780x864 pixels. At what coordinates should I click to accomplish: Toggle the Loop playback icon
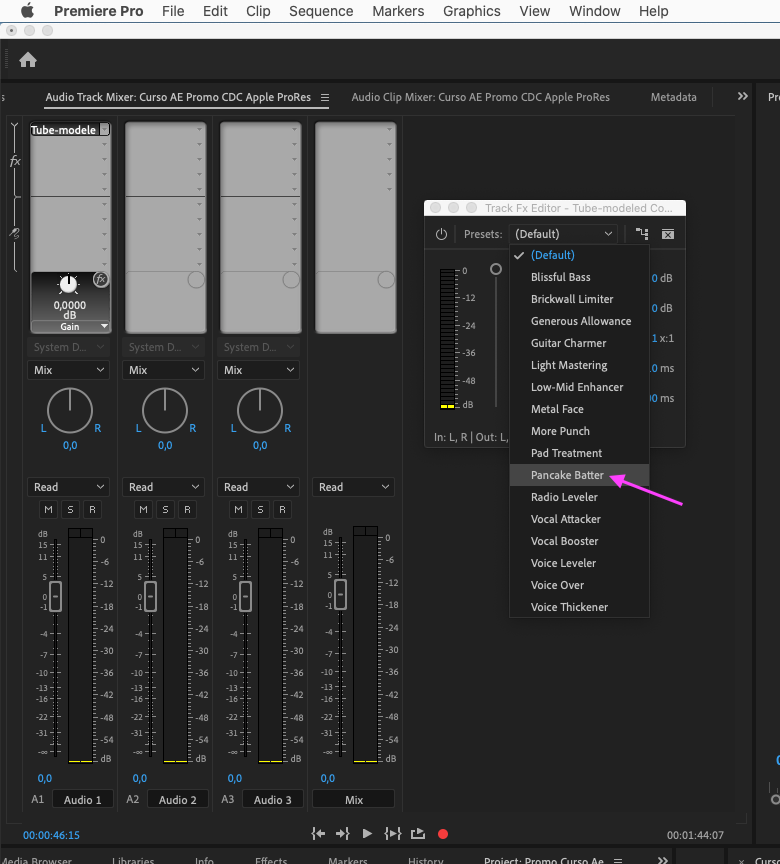(418, 834)
